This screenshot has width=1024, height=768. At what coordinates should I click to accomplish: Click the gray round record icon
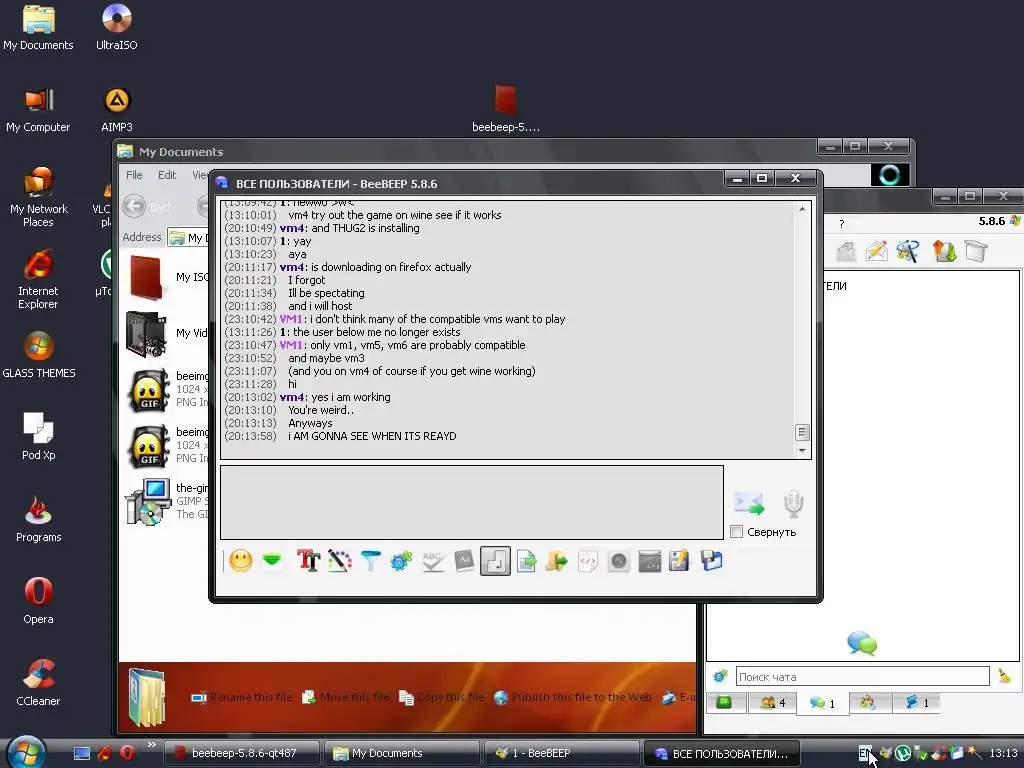[x=618, y=561]
